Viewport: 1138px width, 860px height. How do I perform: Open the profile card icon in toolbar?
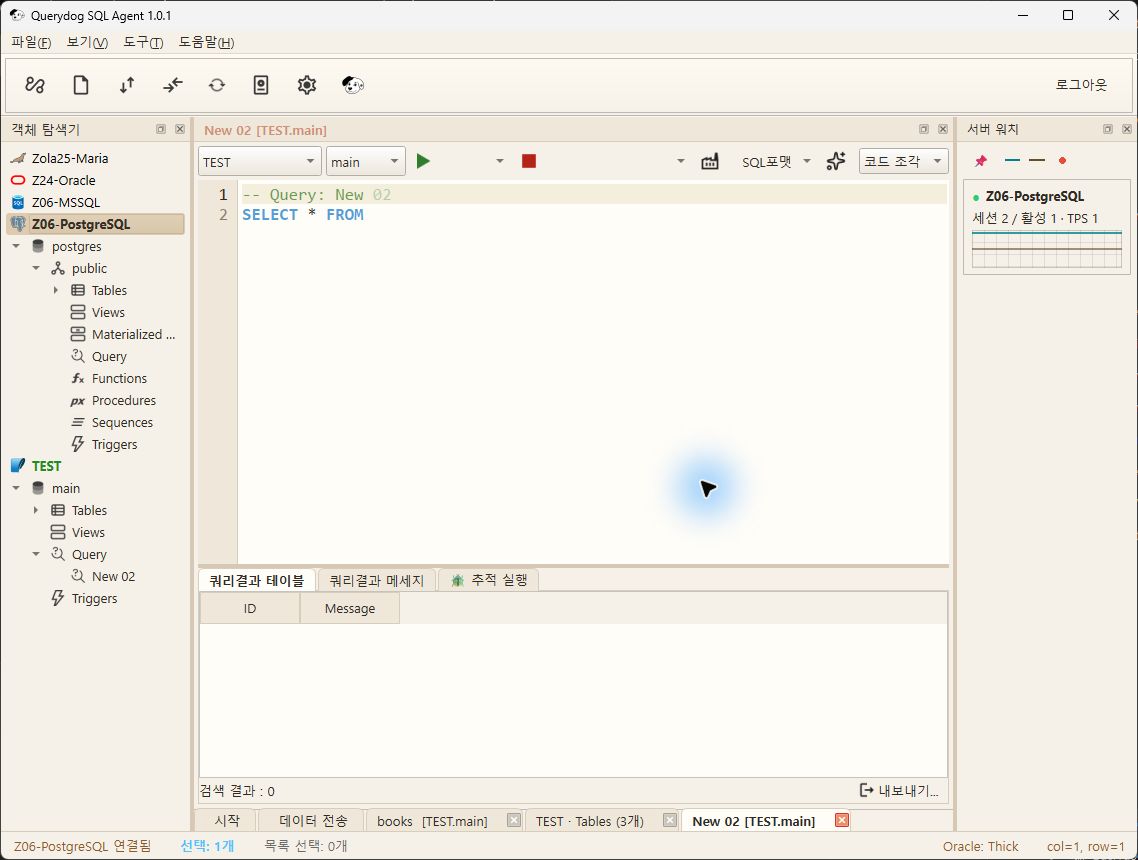point(261,85)
